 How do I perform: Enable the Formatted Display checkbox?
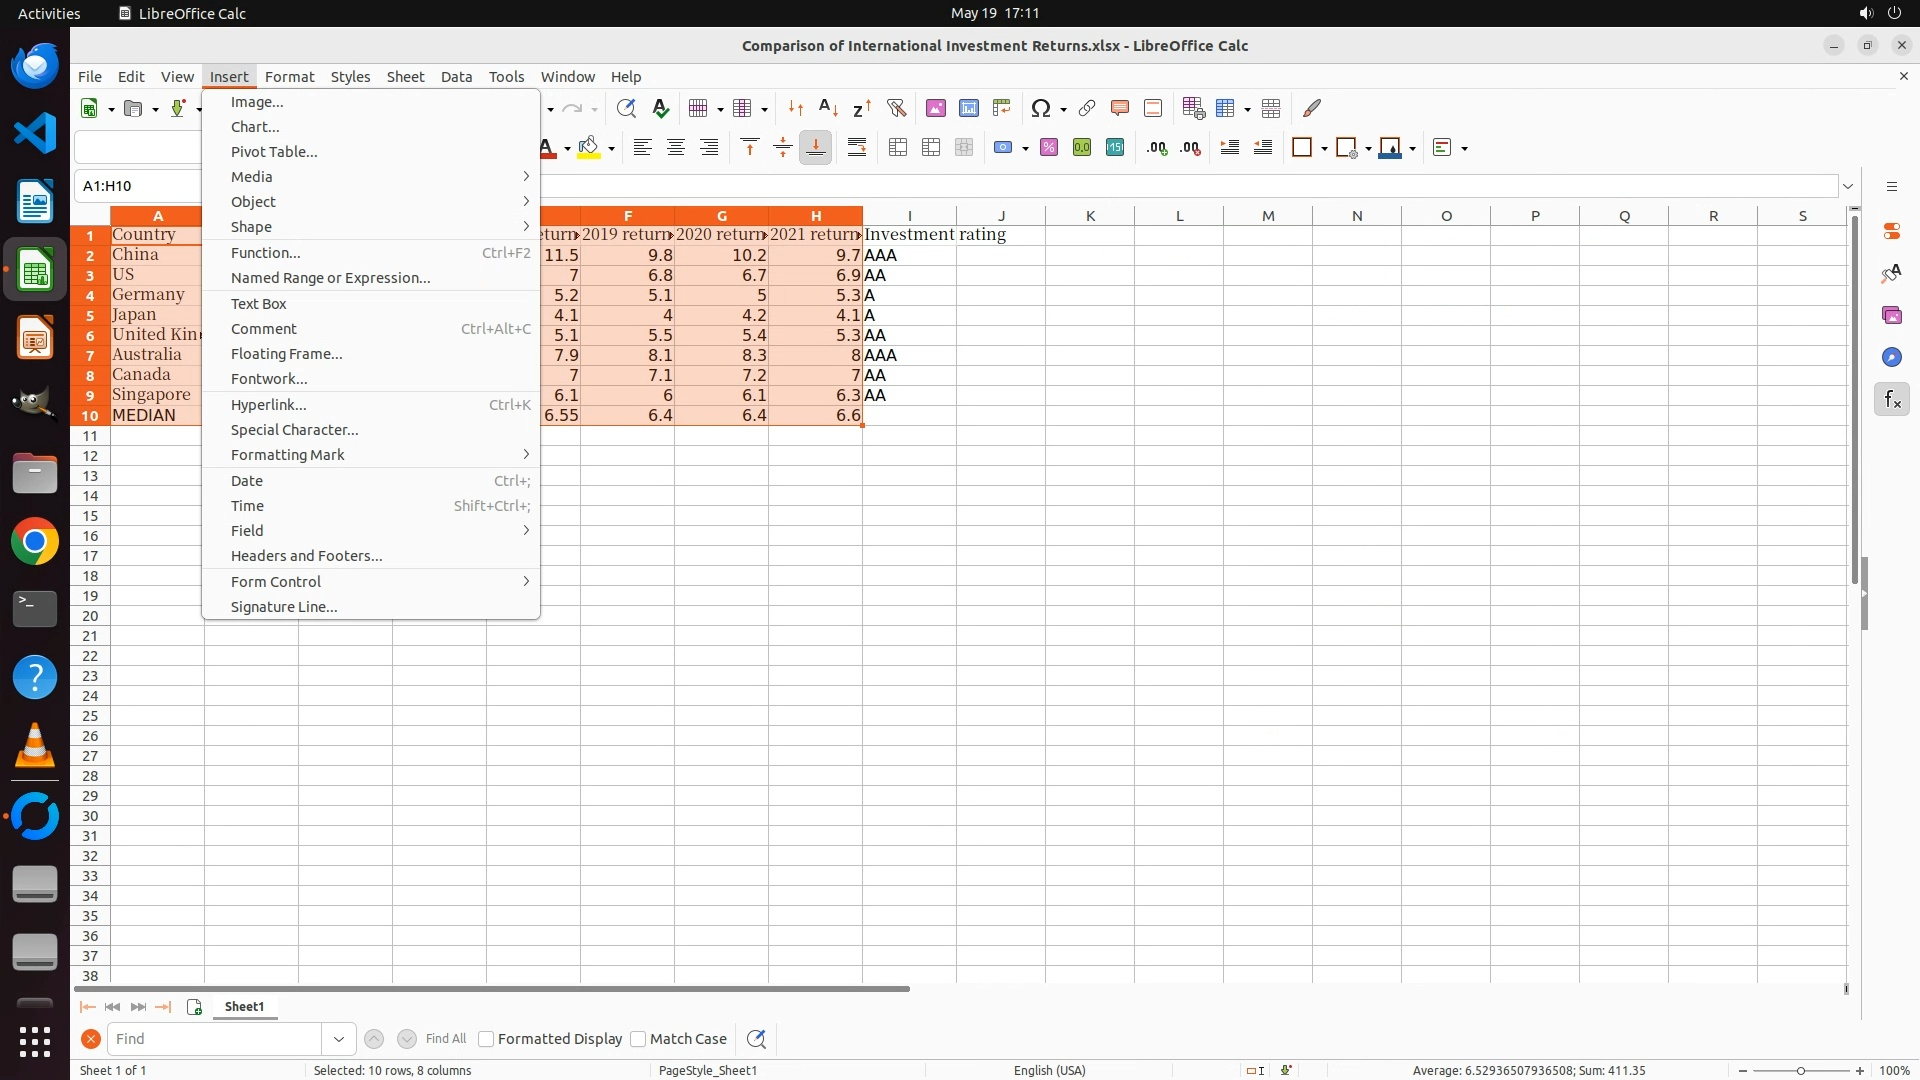[x=486, y=1039]
